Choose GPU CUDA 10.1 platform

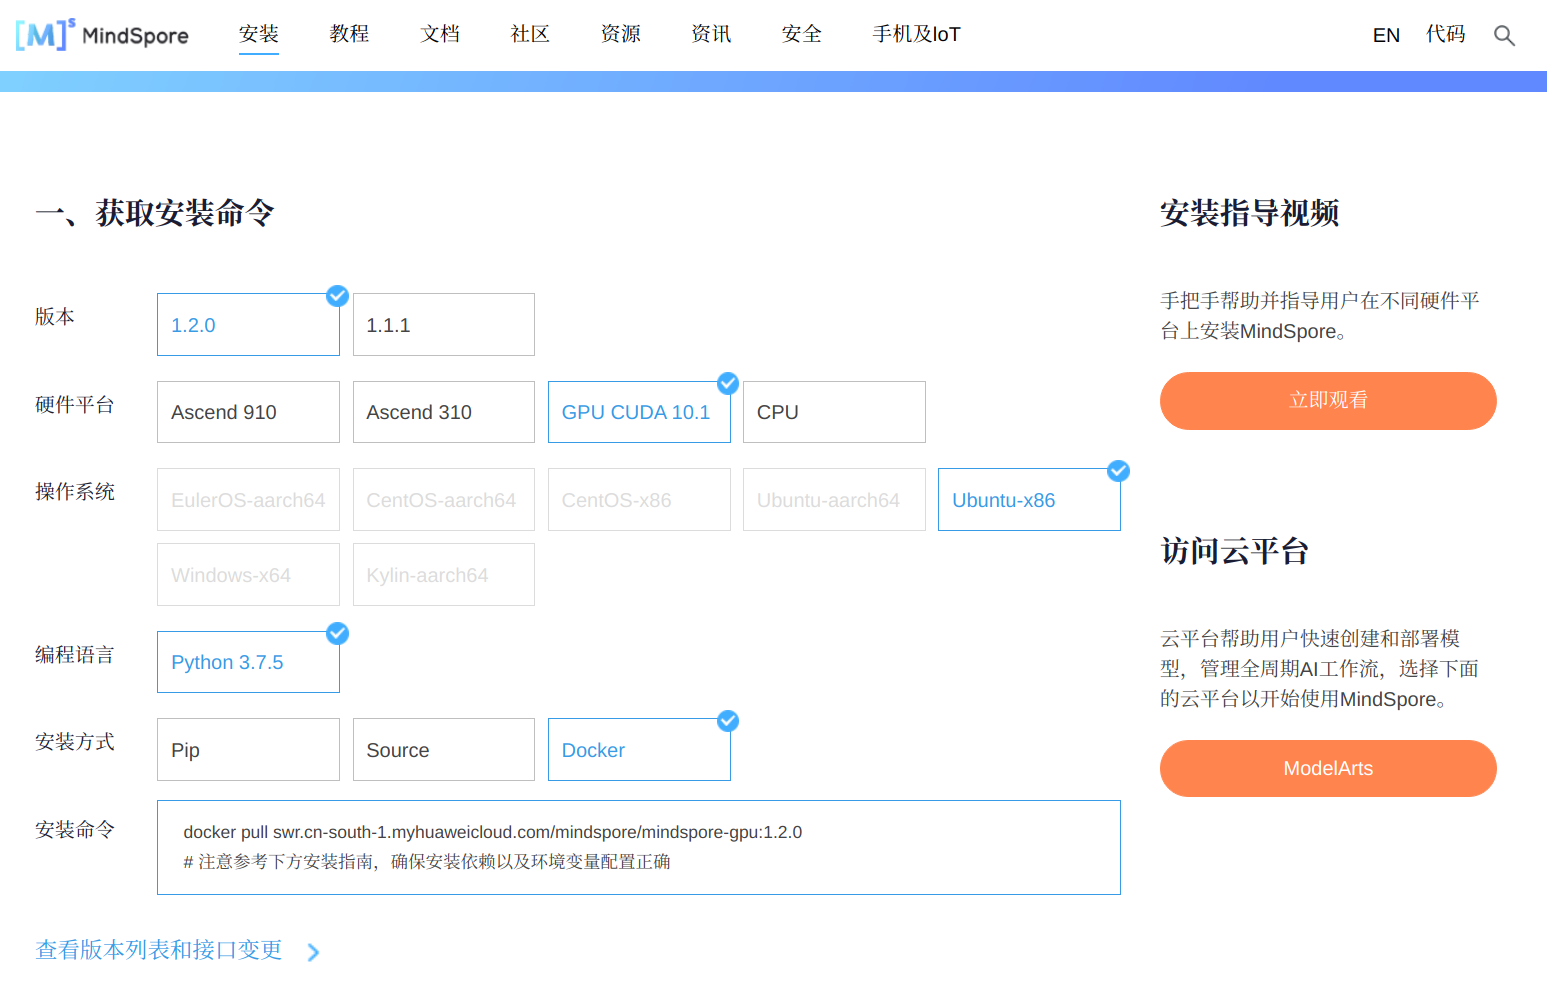[x=639, y=412]
